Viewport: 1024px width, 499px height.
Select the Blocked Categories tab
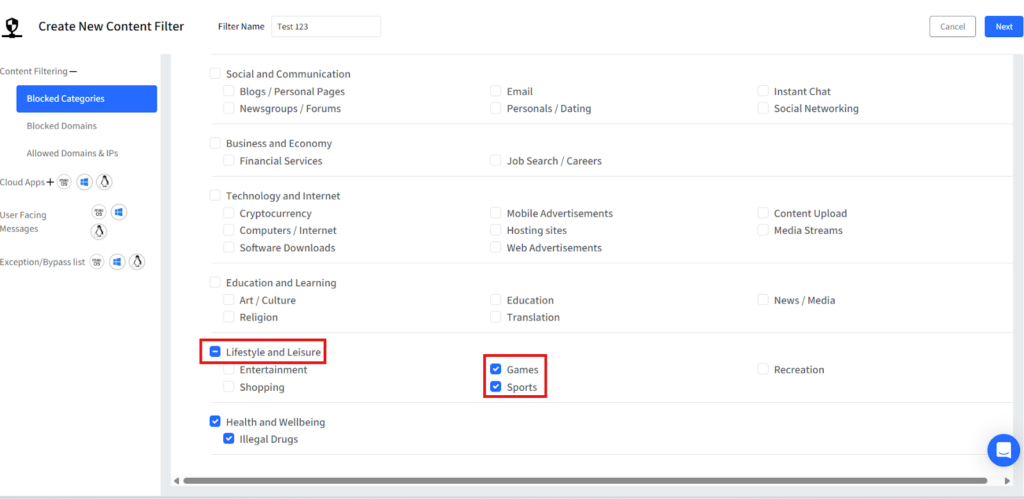click(x=87, y=99)
